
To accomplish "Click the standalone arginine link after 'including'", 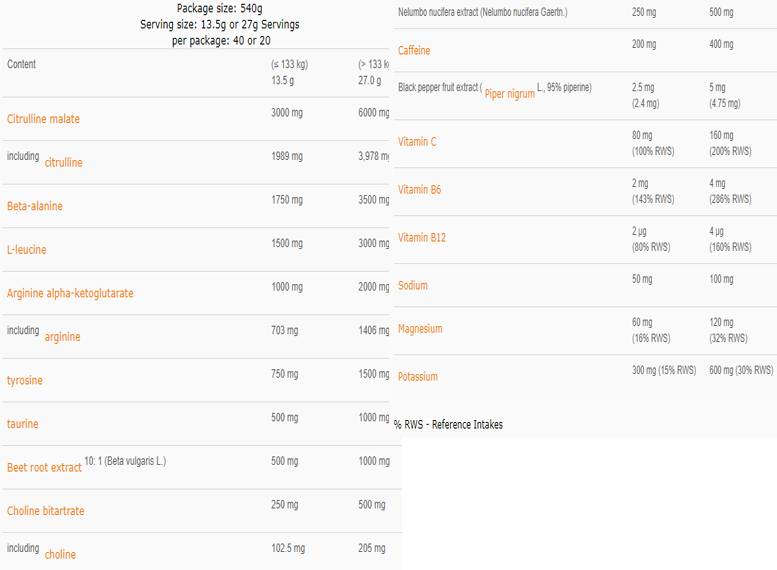I will (x=62, y=337).
